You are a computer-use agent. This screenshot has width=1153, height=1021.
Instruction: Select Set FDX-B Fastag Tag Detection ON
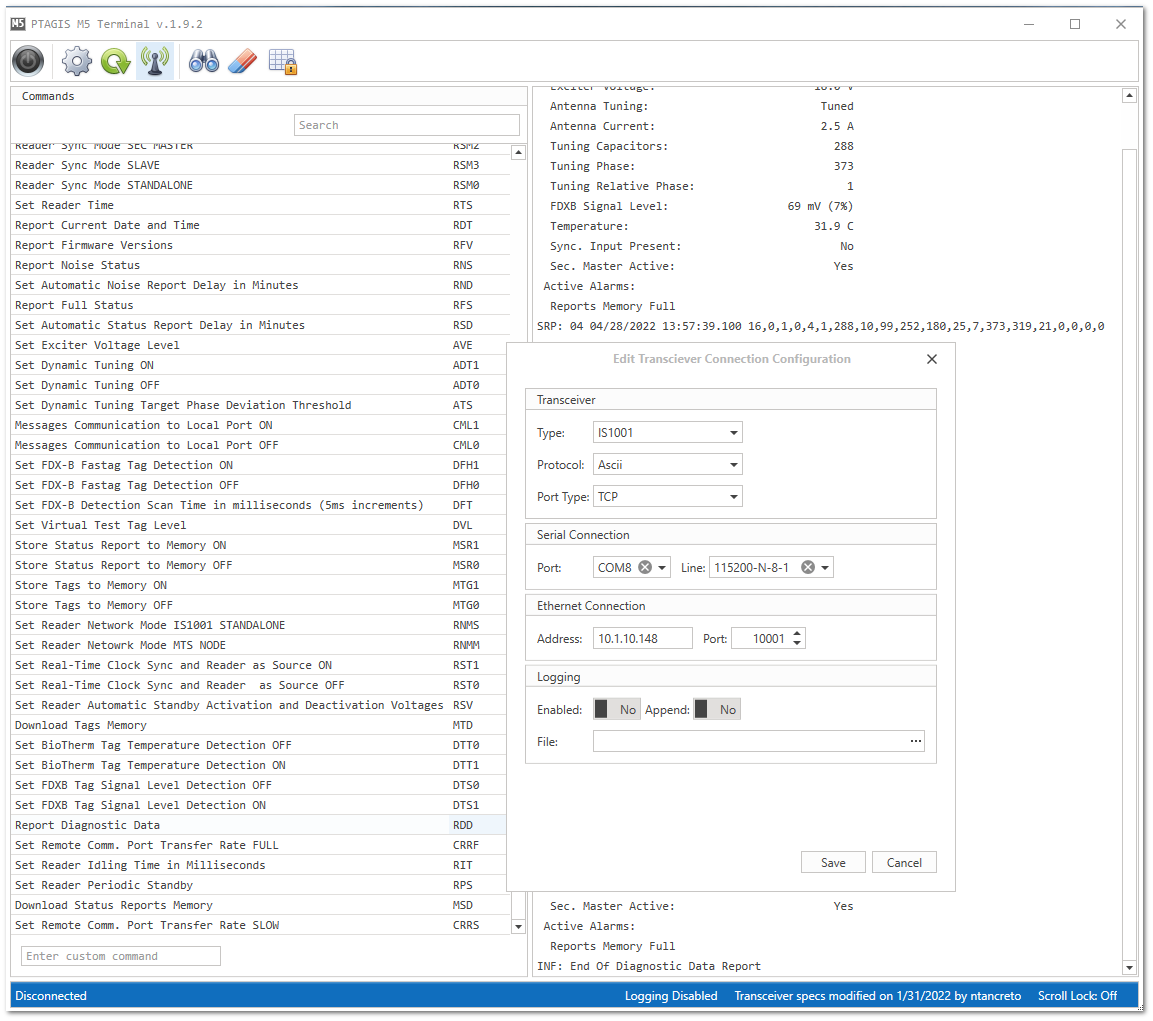(259, 466)
